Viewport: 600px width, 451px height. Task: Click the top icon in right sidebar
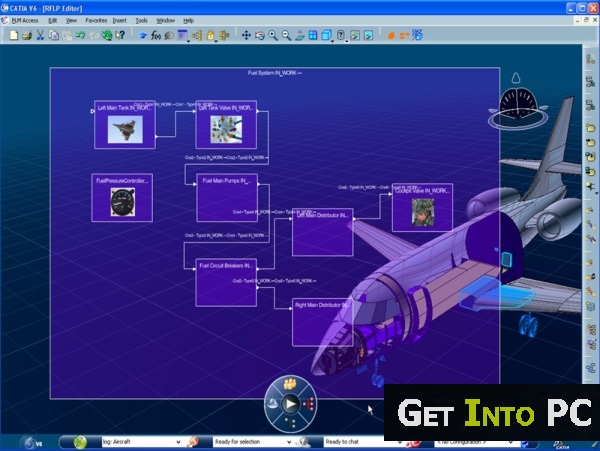(x=590, y=59)
